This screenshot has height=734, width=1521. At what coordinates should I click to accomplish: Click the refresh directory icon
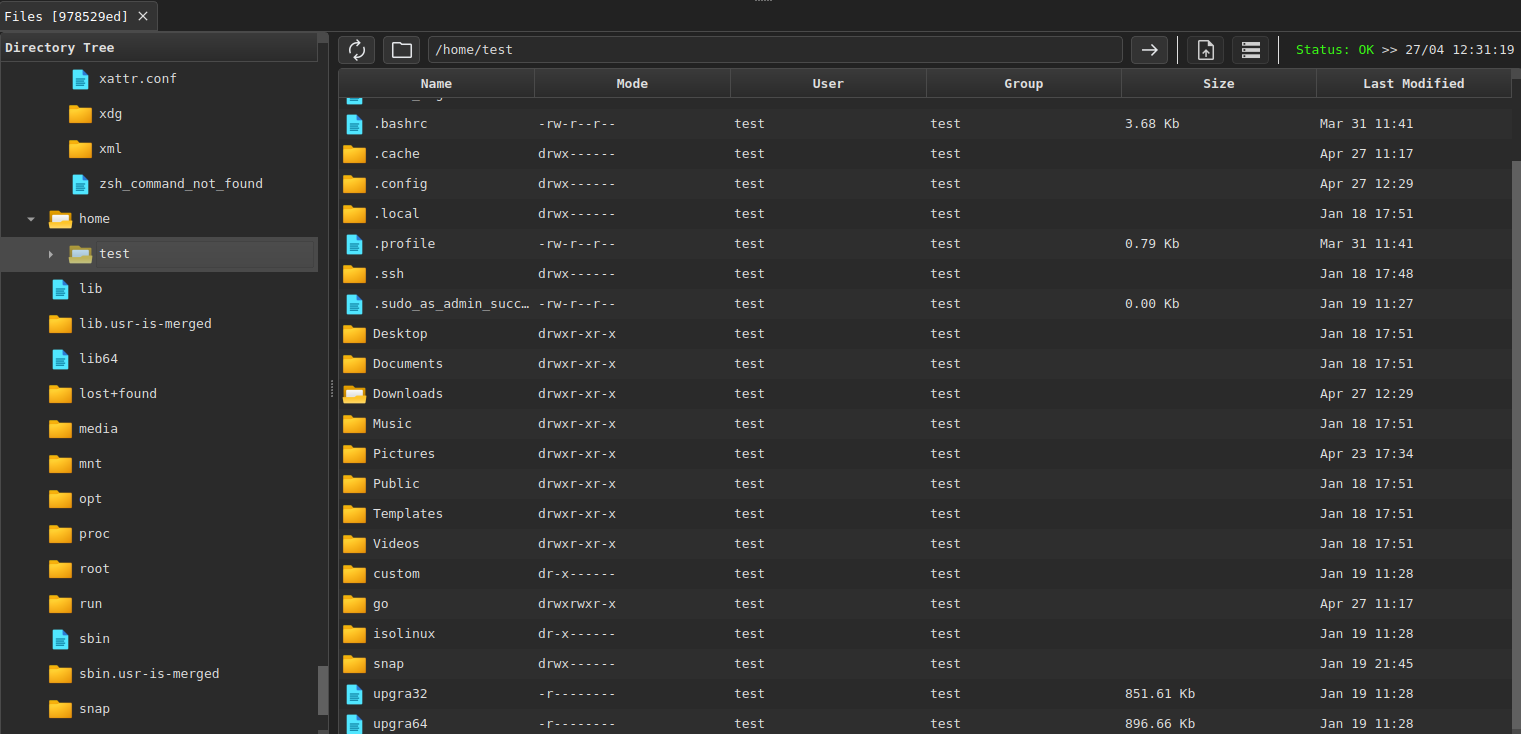356,50
